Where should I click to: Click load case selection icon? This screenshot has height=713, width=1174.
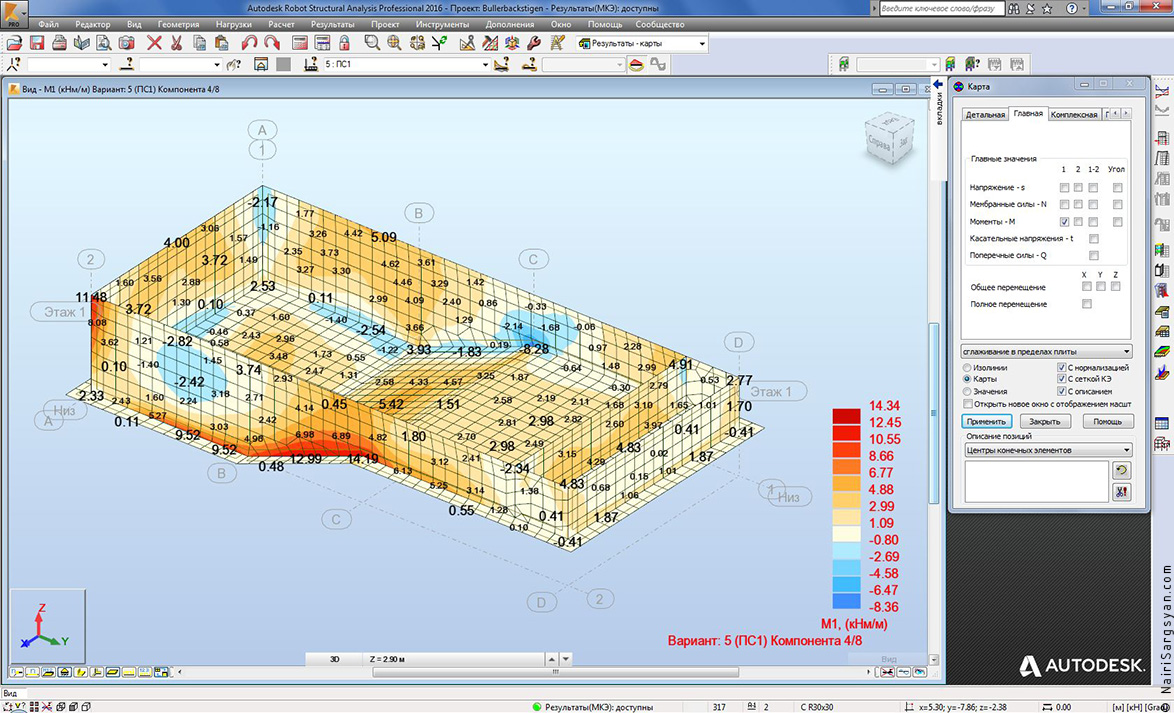point(309,64)
